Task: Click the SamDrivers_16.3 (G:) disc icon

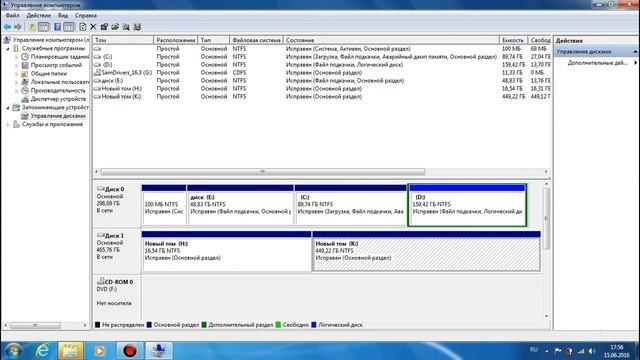Action: [x=98, y=73]
